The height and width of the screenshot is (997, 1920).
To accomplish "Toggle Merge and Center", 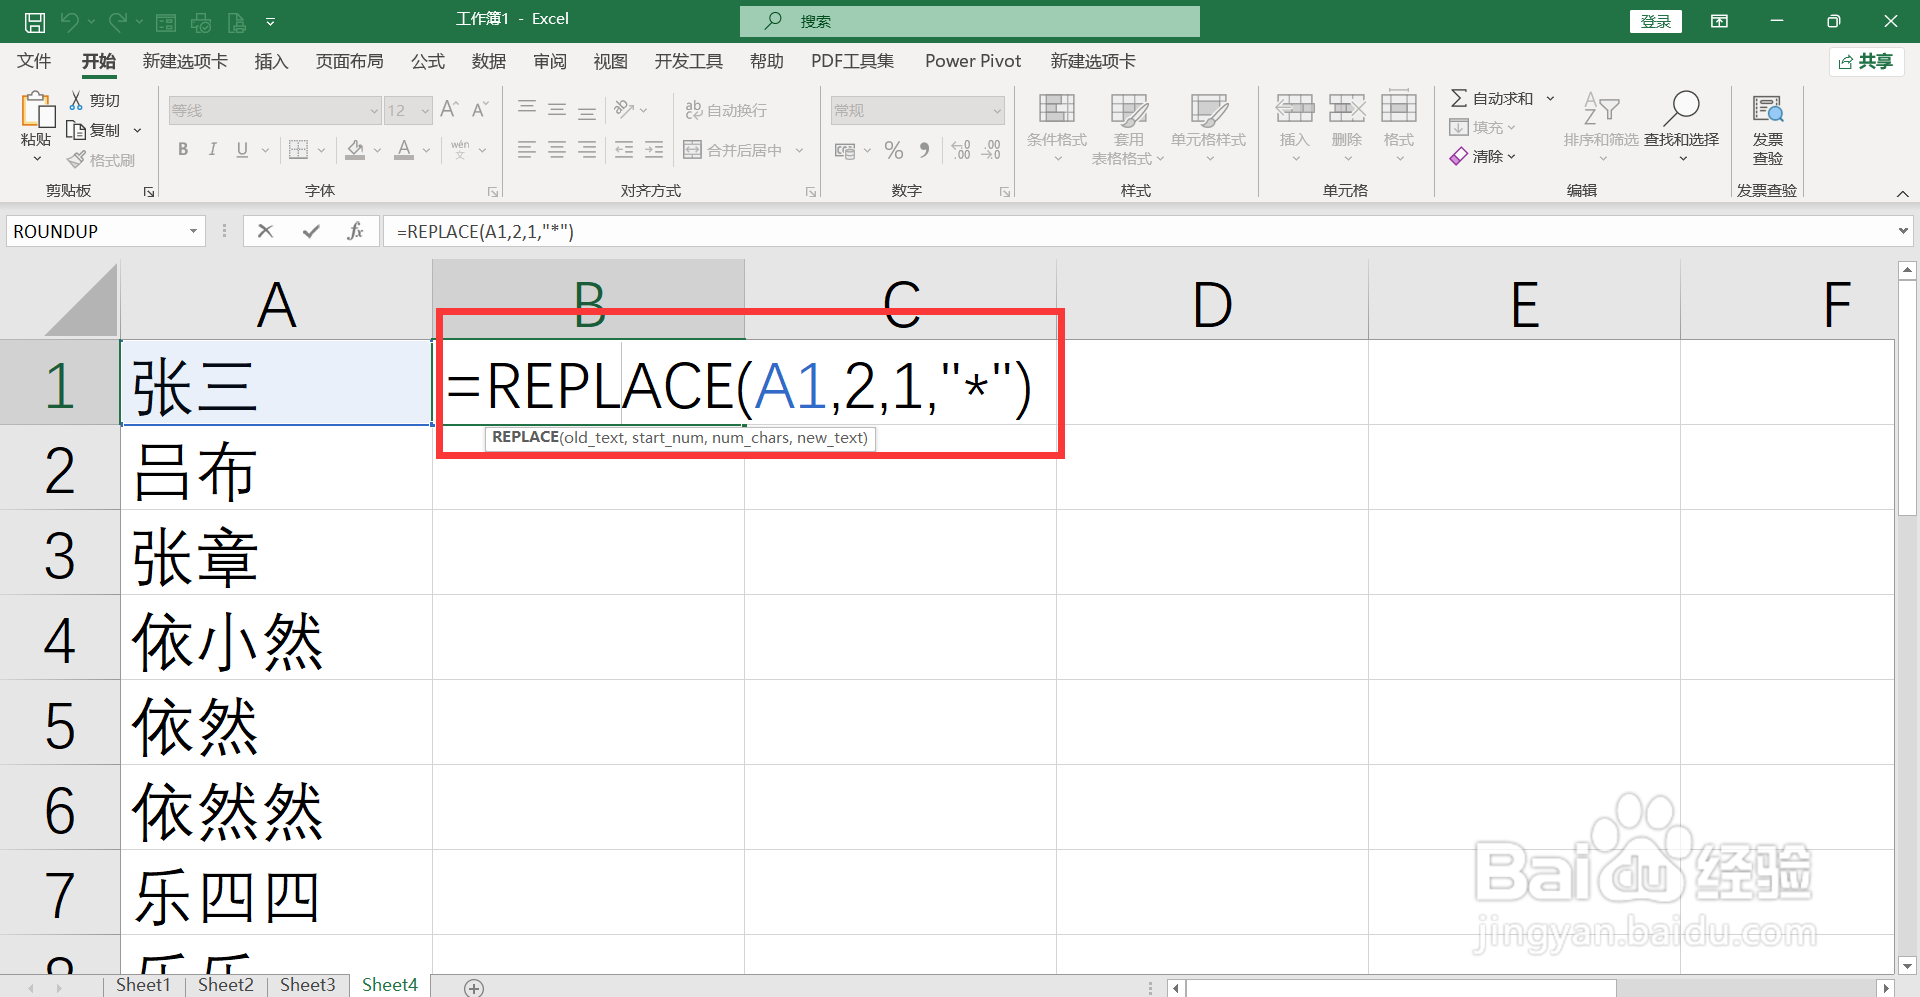I will click(x=733, y=150).
